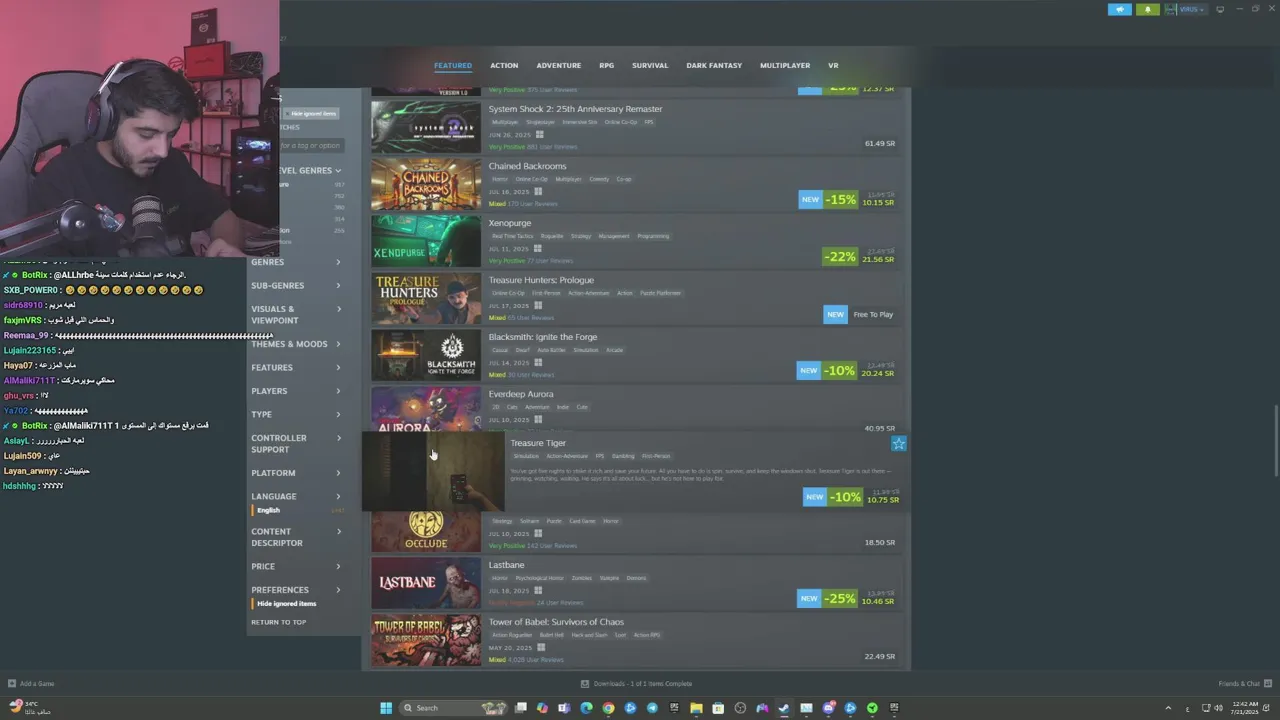Remove the Hide ignored items filter chip
Viewport: 1280px width, 720px height.
pyautogui.click(x=312, y=113)
